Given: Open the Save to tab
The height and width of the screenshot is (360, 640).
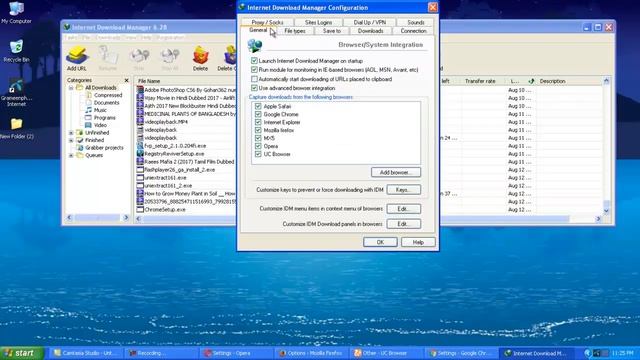Looking at the screenshot, I should pos(331,31).
